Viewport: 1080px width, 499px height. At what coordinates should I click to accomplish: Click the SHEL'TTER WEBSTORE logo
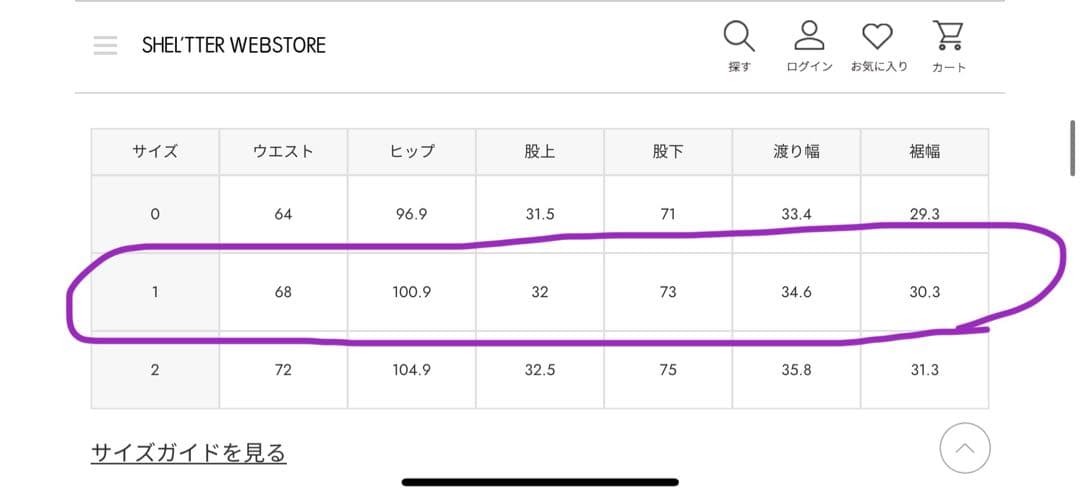pyautogui.click(x=234, y=45)
